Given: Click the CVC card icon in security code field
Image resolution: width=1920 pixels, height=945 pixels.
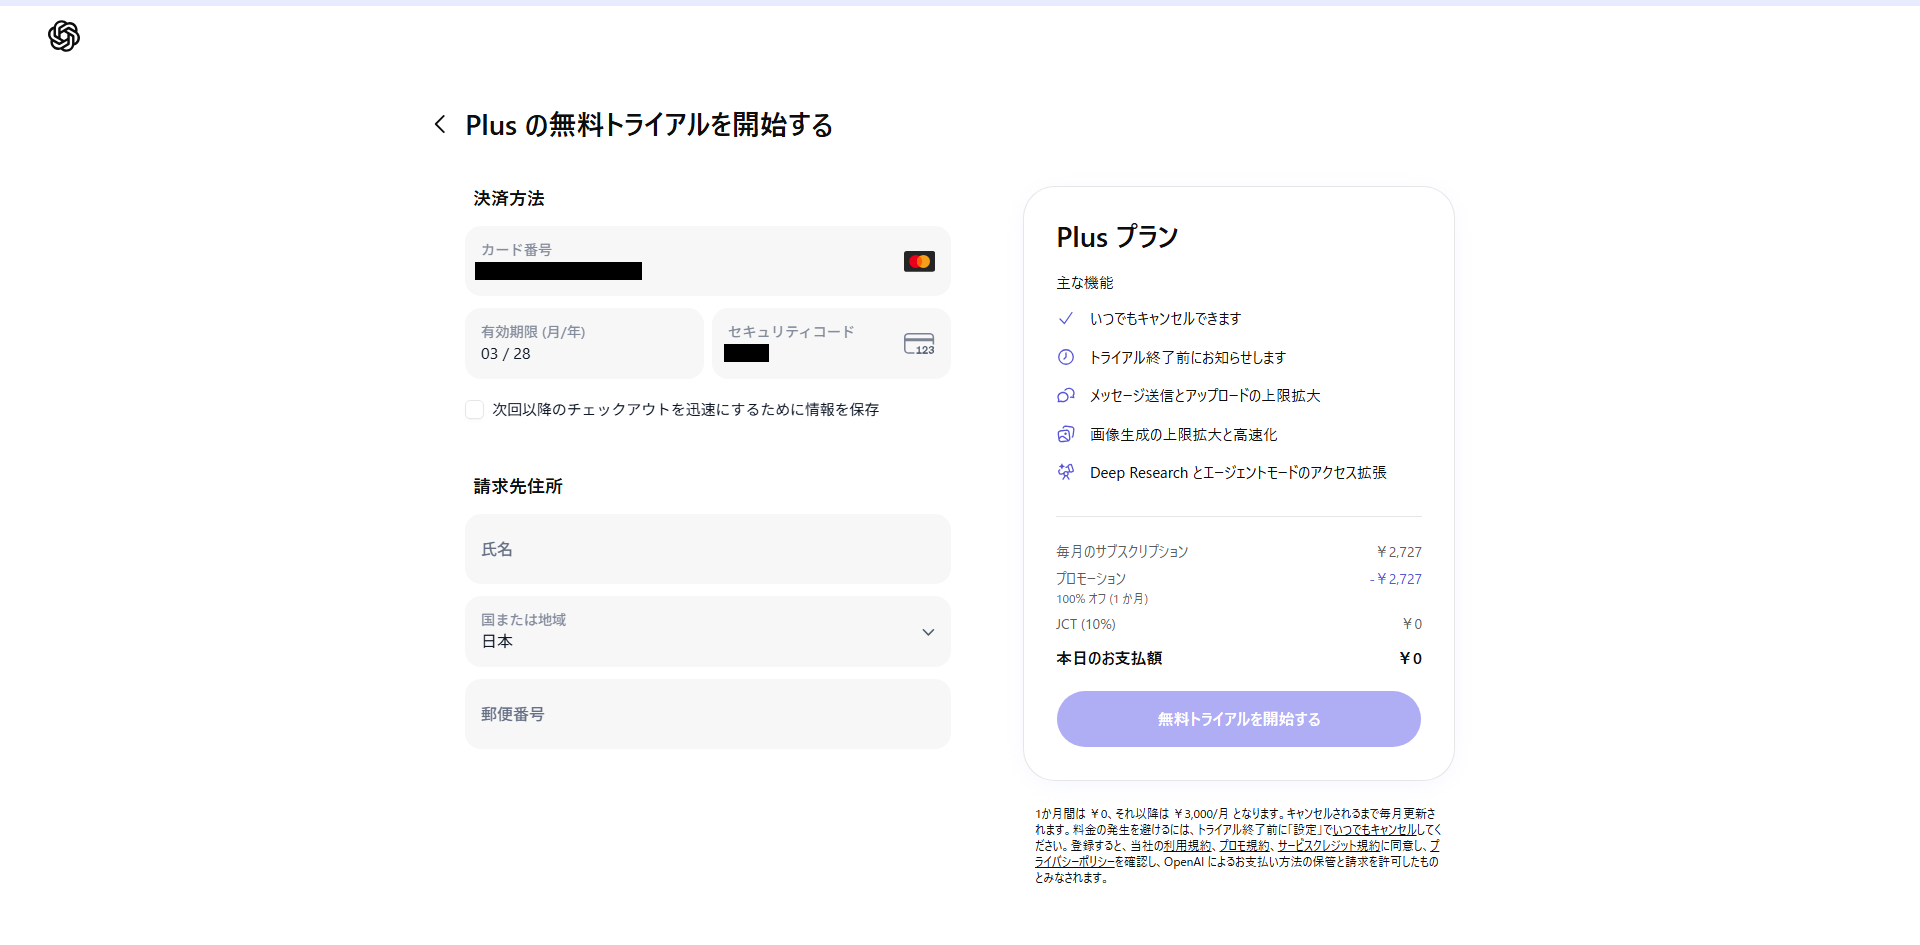Looking at the screenshot, I should tap(919, 344).
